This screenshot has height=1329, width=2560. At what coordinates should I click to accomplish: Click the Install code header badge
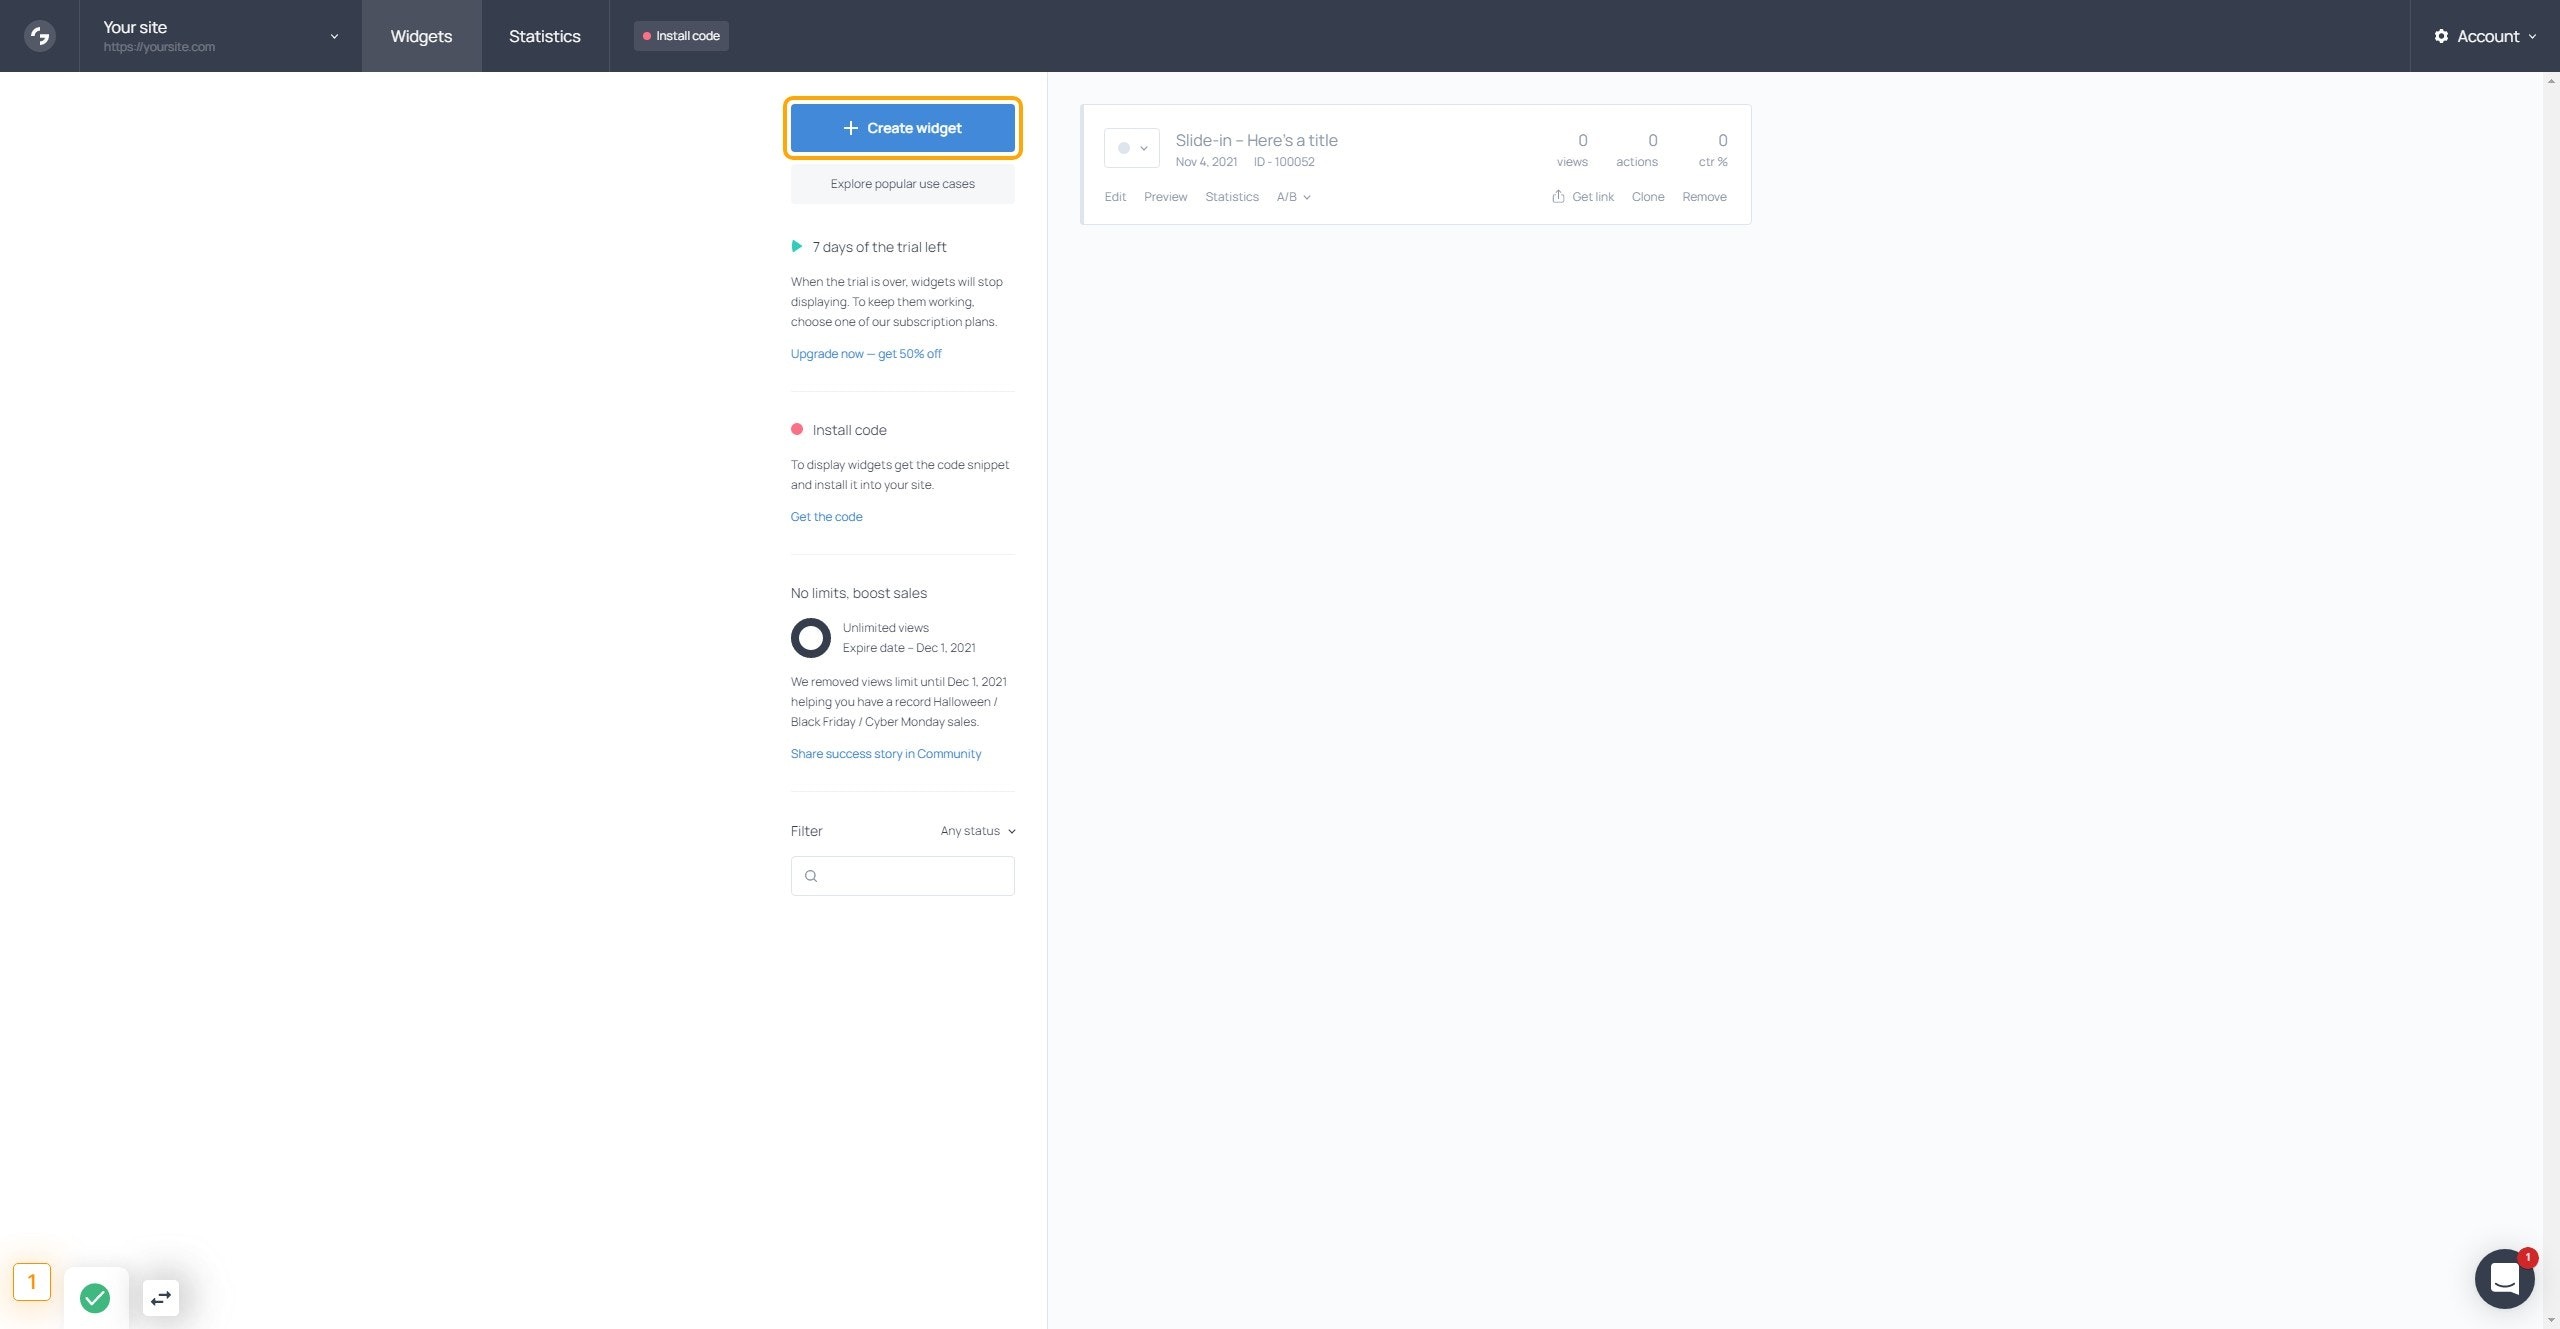click(681, 36)
